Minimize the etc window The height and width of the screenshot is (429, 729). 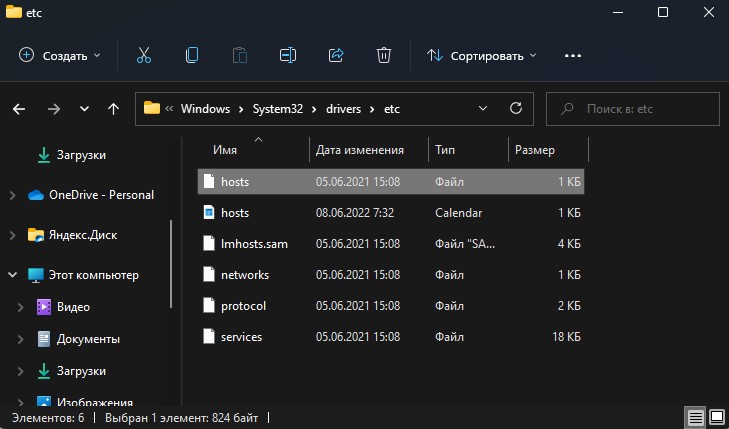tap(618, 12)
